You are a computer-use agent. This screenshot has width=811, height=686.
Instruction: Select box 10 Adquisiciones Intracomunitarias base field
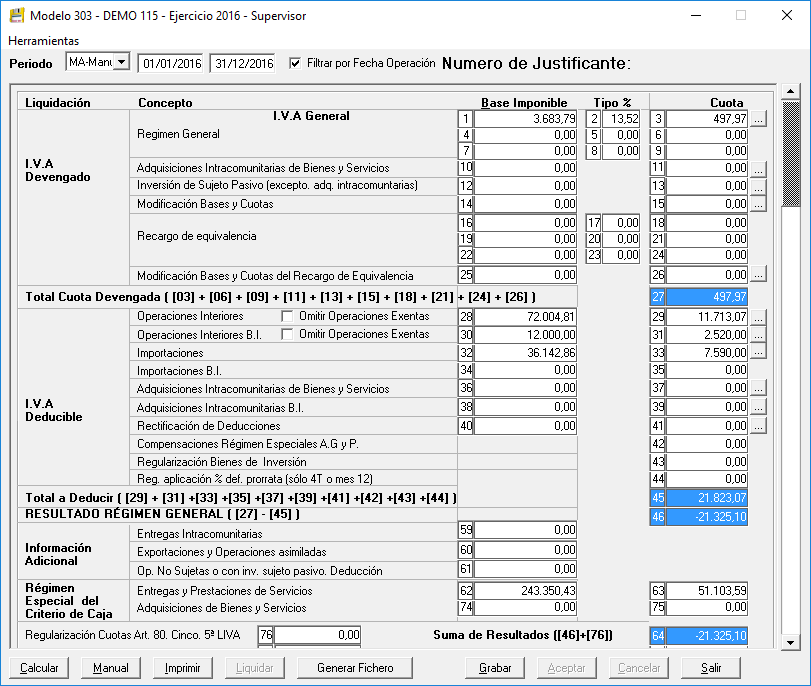pyautogui.click(x=525, y=168)
